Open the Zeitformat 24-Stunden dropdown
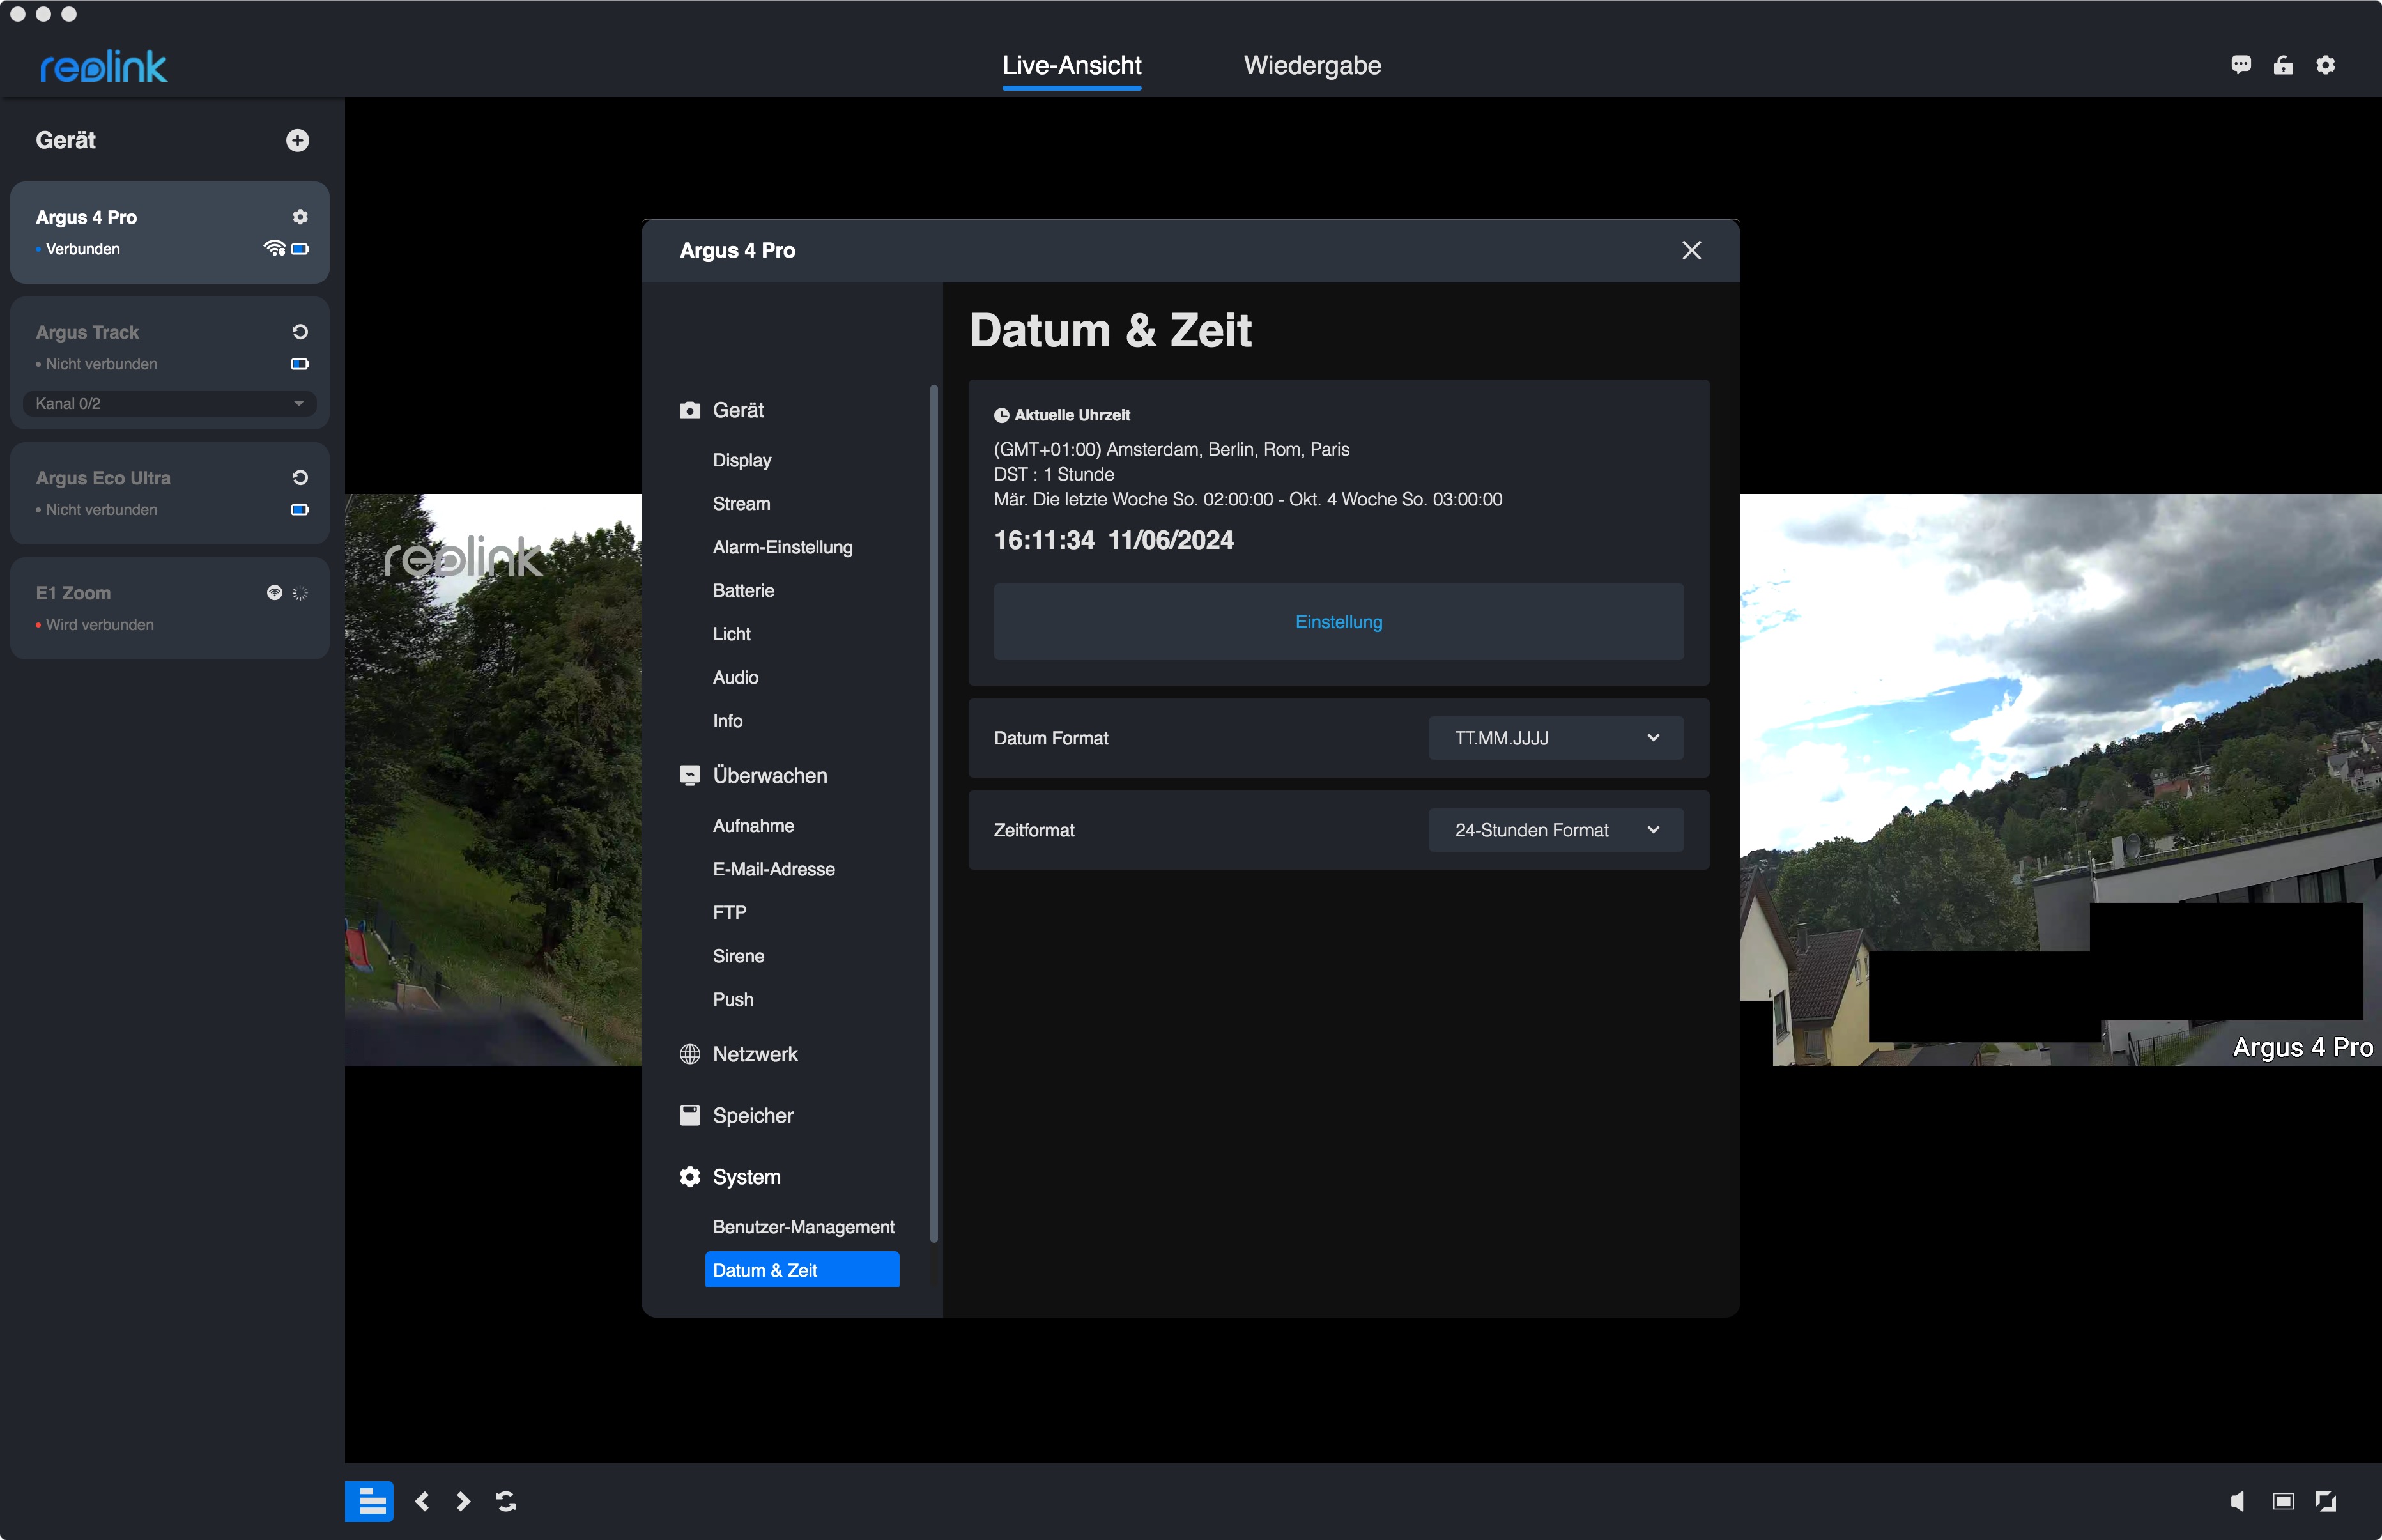Viewport: 2382px width, 1540px height. pyautogui.click(x=1555, y=830)
